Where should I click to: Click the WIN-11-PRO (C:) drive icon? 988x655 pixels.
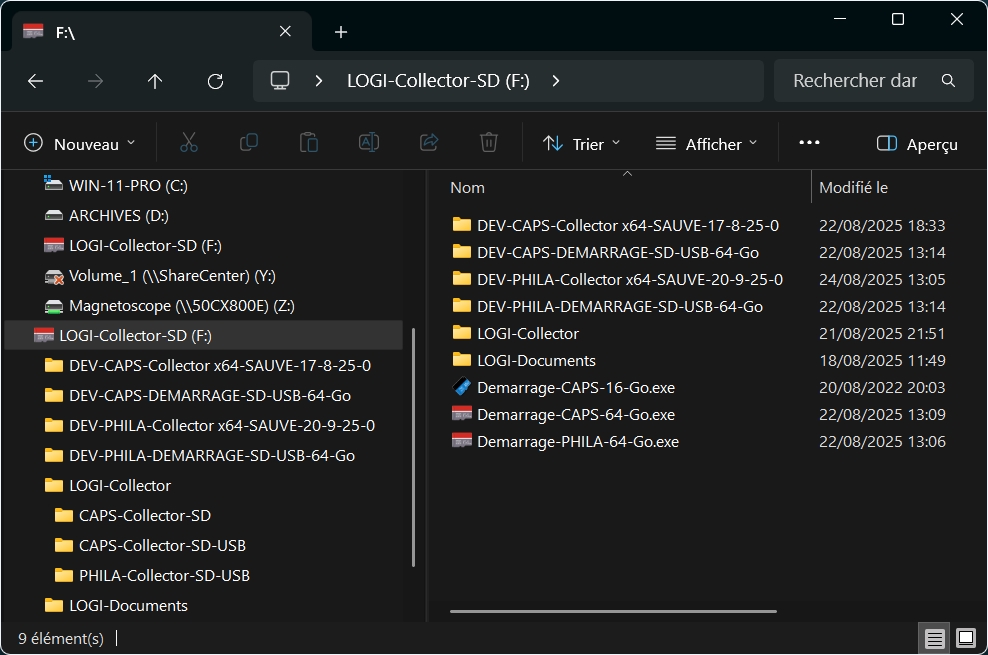tap(54, 185)
